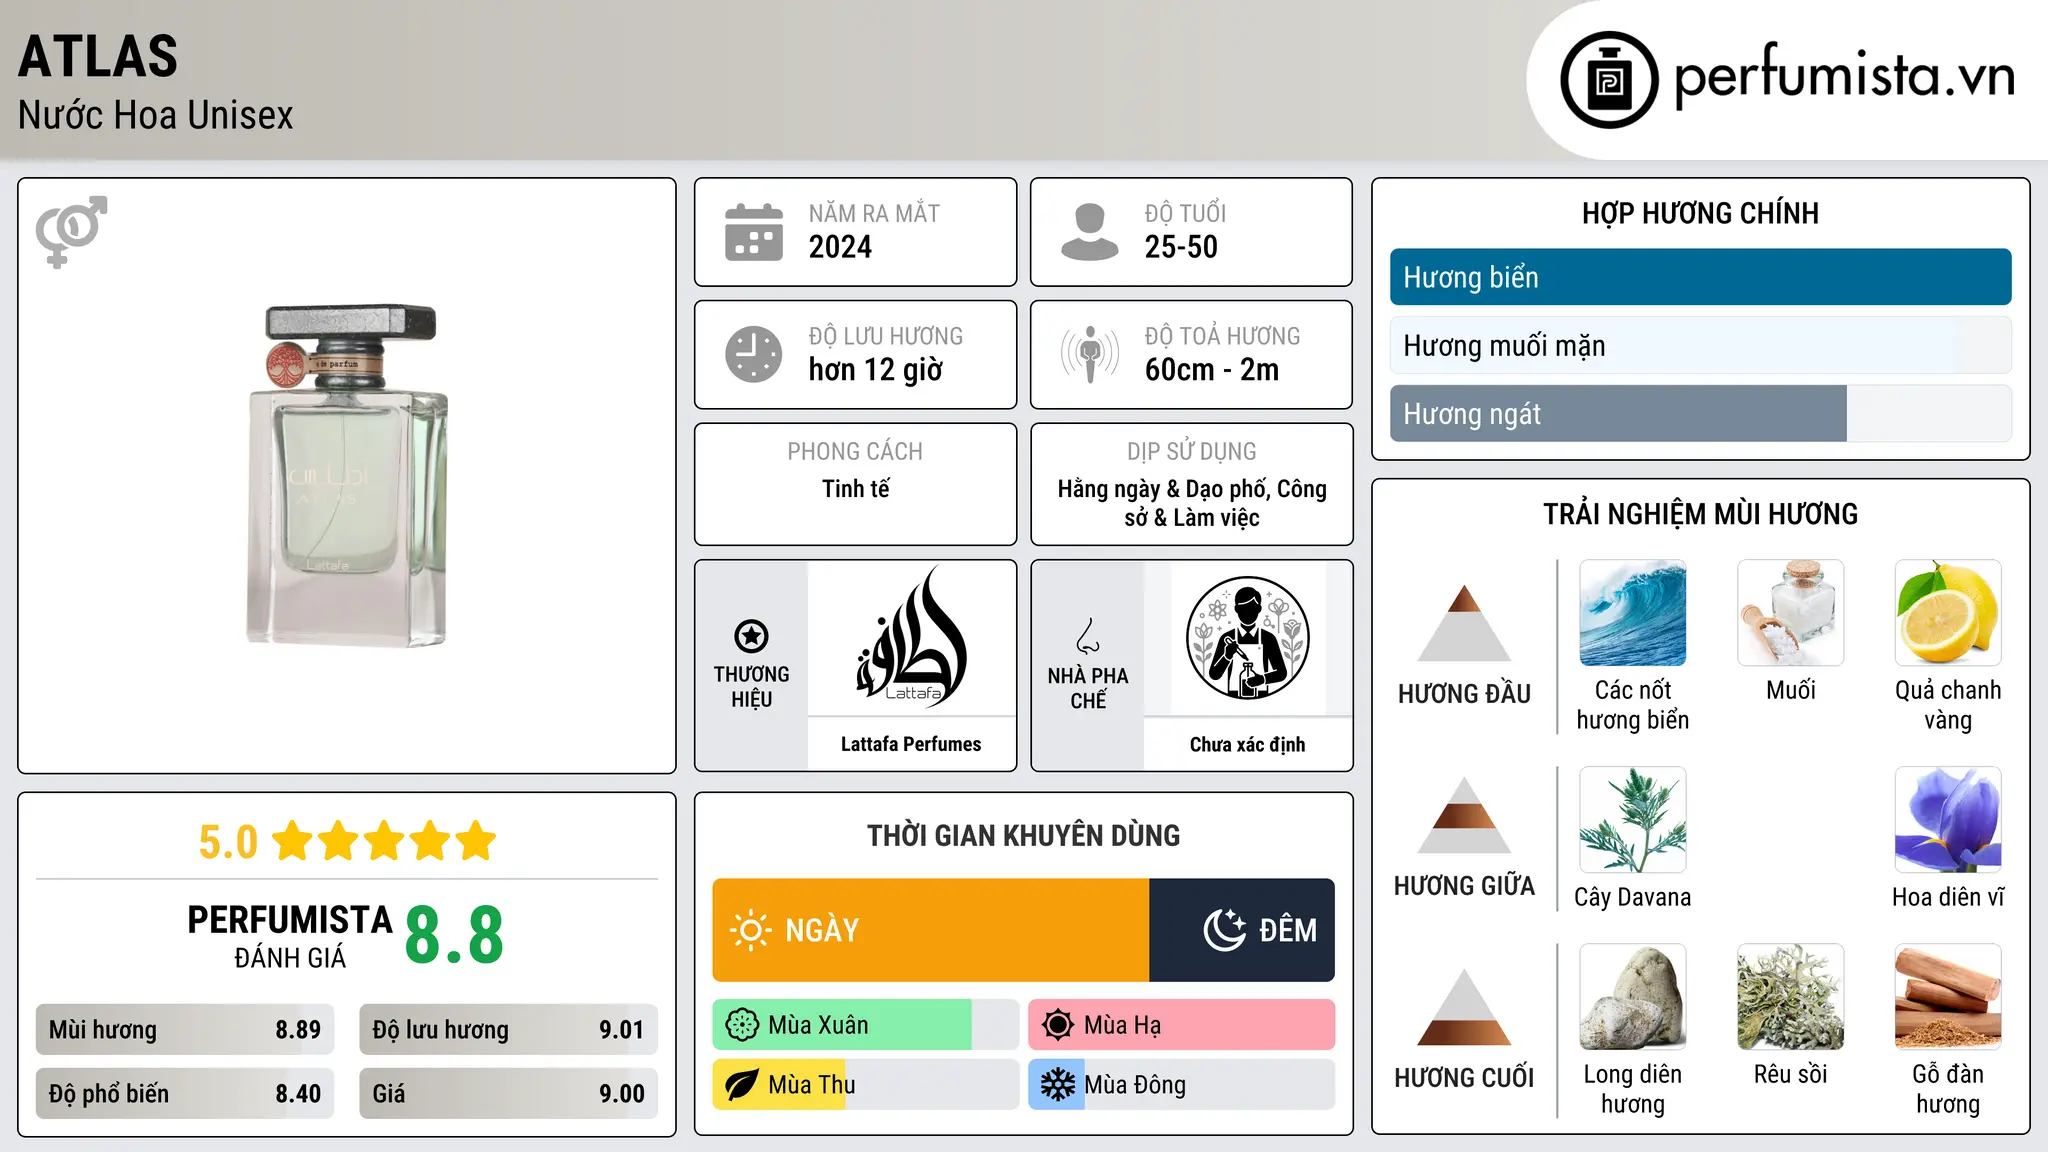Select the Gỗ đàn hương sandalwood image
The height and width of the screenshot is (1152, 2048).
tap(1948, 997)
